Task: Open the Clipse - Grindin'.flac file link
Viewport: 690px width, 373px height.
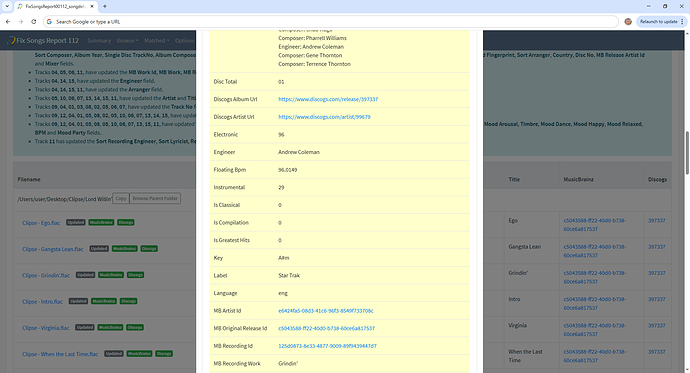Action: 46,275
